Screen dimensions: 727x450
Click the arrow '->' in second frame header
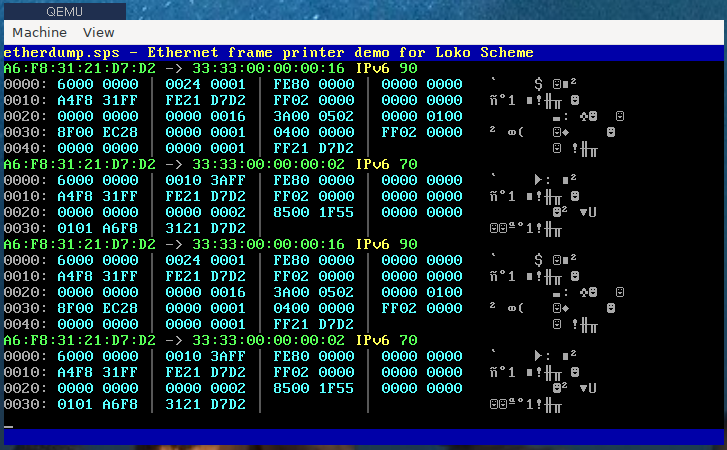click(x=174, y=164)
